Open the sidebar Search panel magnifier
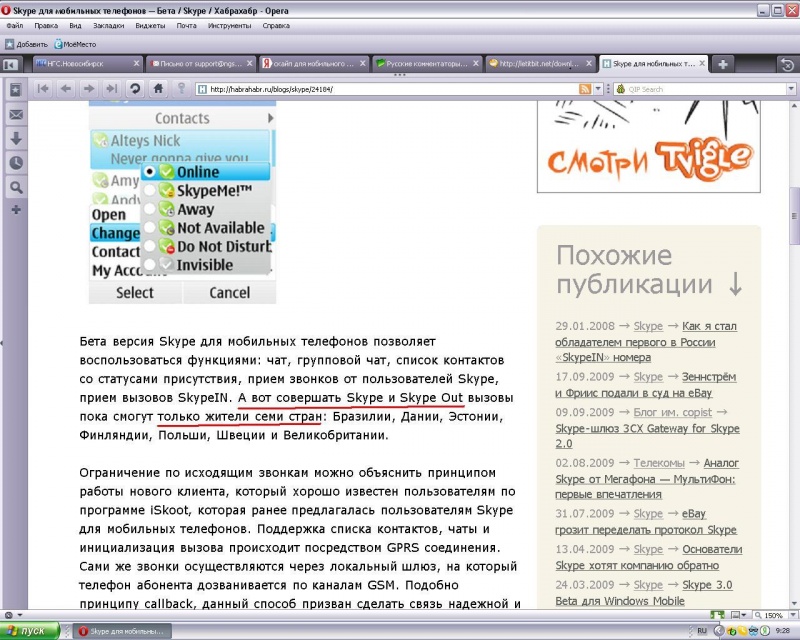This screenshot has width=800, height=640. (16, 187)
